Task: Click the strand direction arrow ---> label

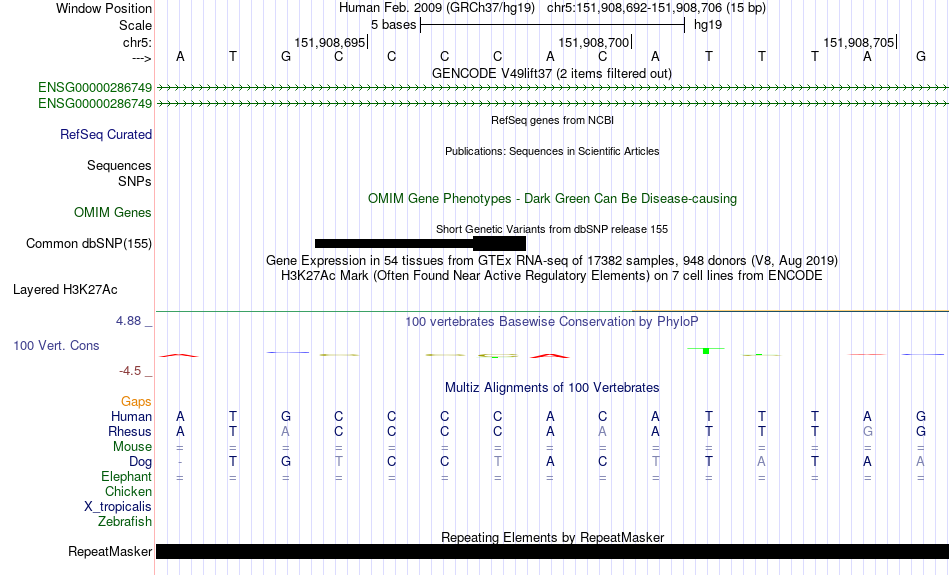Action: point(142,58)
